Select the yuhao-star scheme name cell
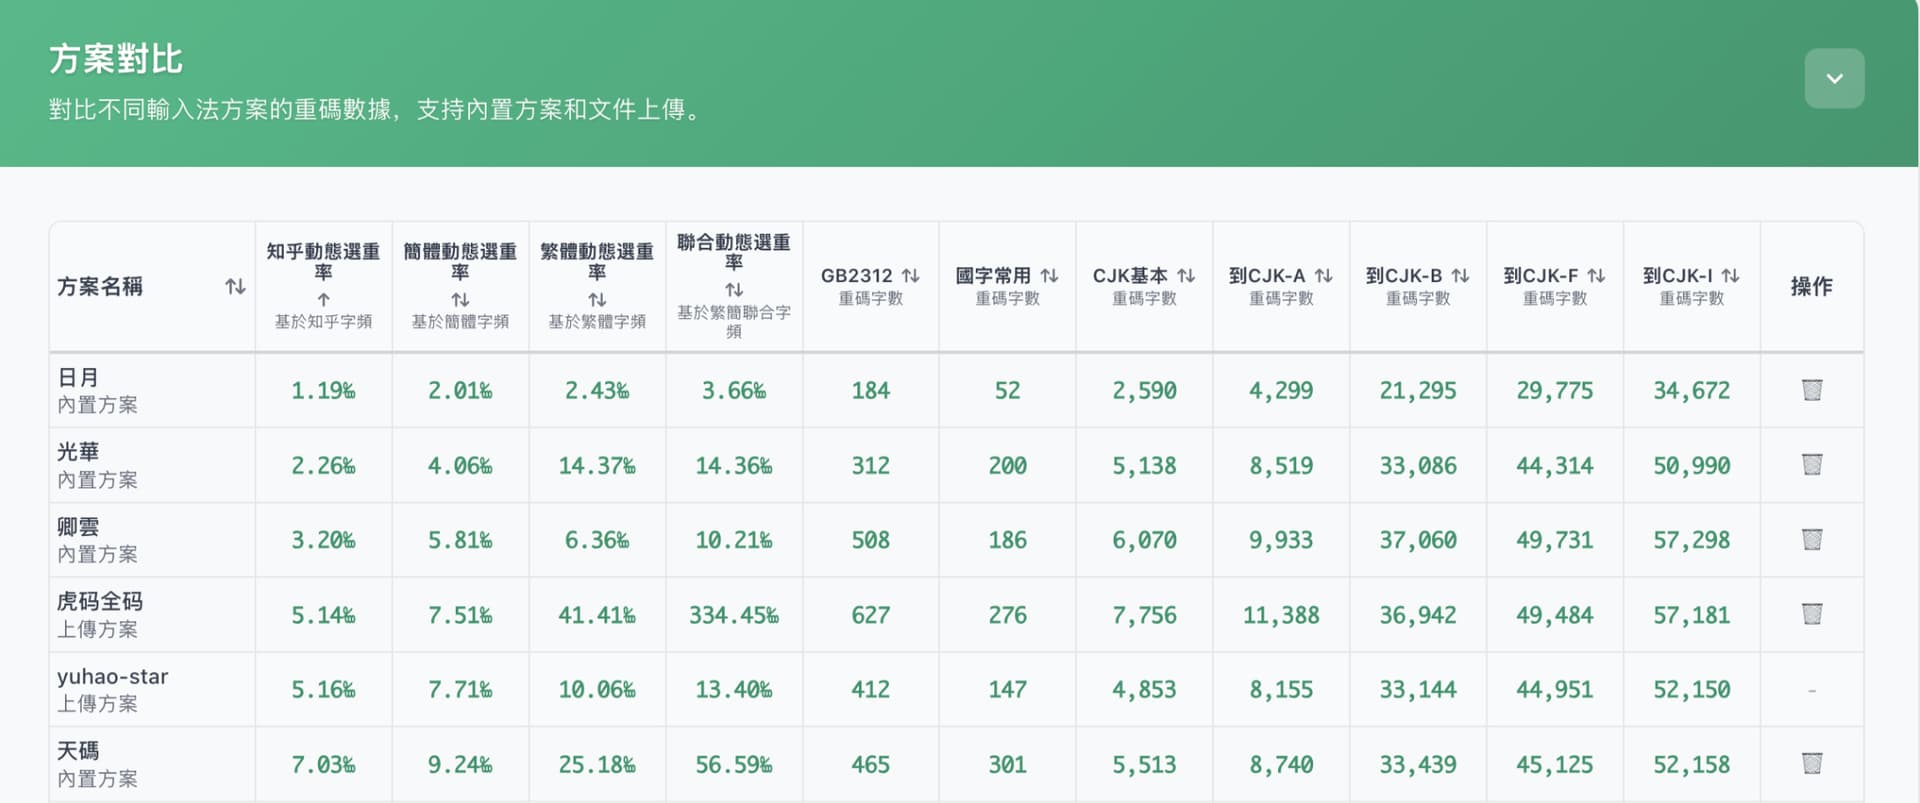Screen dimensions: 1920x803 tap(152, 689)
